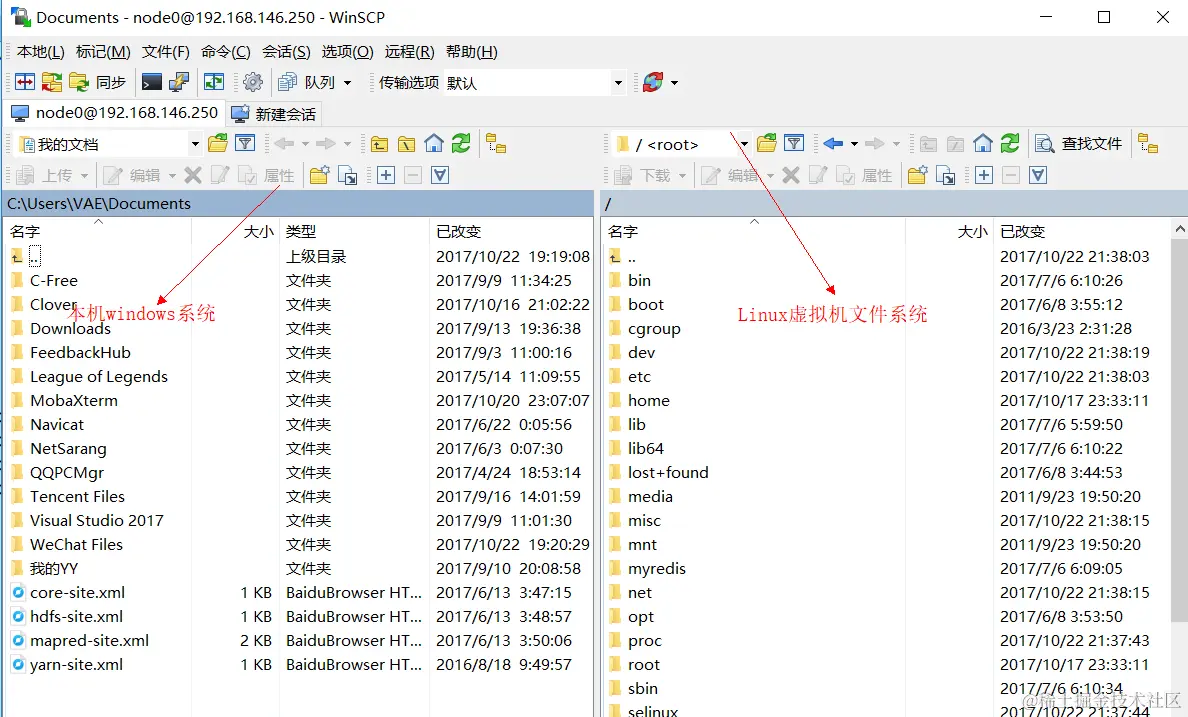Go to root directory in local panel

407,143
